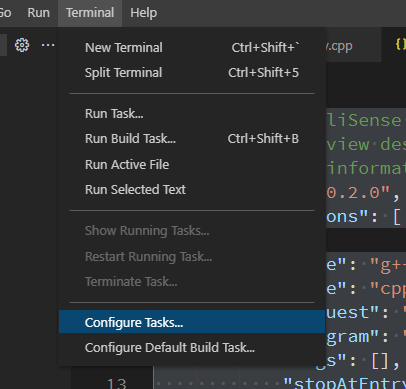Open the ellipsis more actions icon

pyautogui.click(x=48, y=45)
